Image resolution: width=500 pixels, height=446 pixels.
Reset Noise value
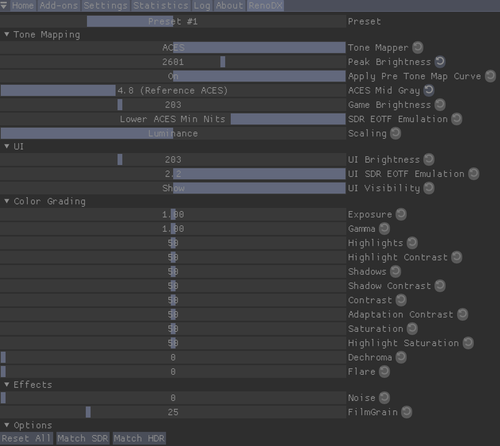pyautogui.click(x=384, y=398)
